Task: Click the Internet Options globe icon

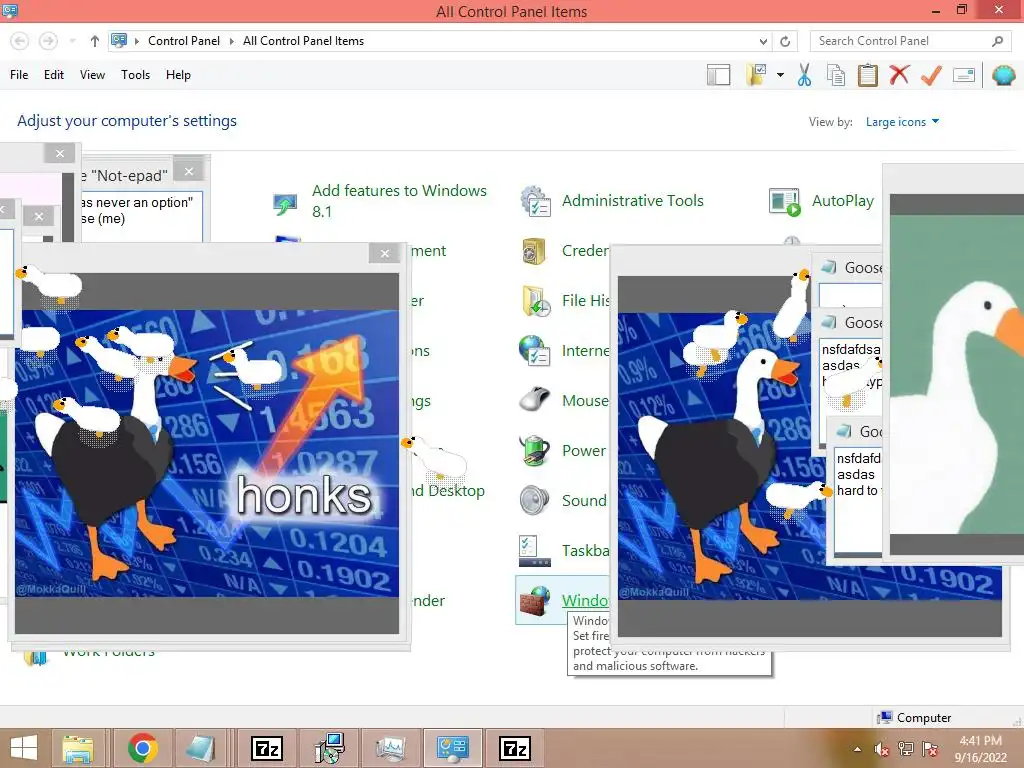Action: (x=535, y=351)
